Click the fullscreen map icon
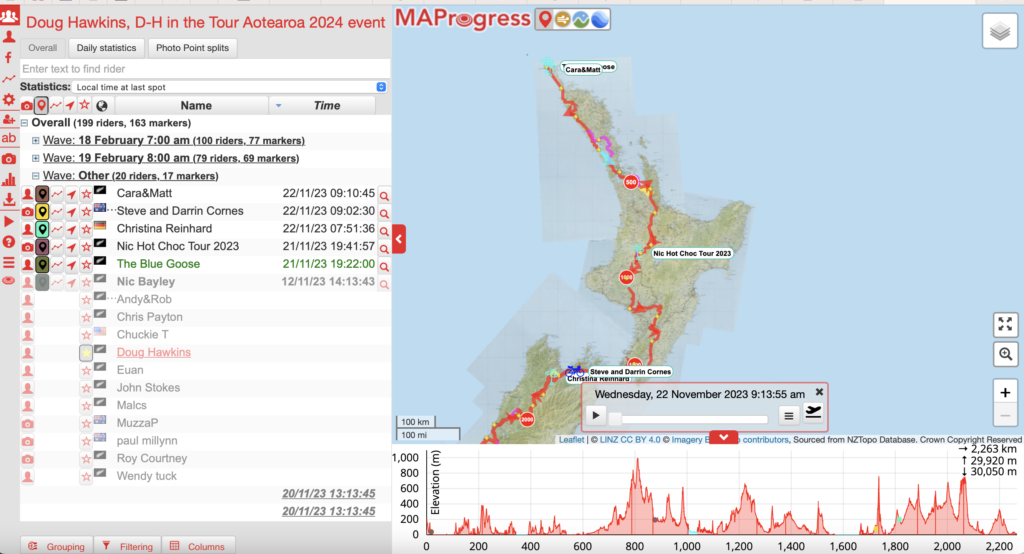This screenshot has width=1024, height=554. click(1006, 324)
